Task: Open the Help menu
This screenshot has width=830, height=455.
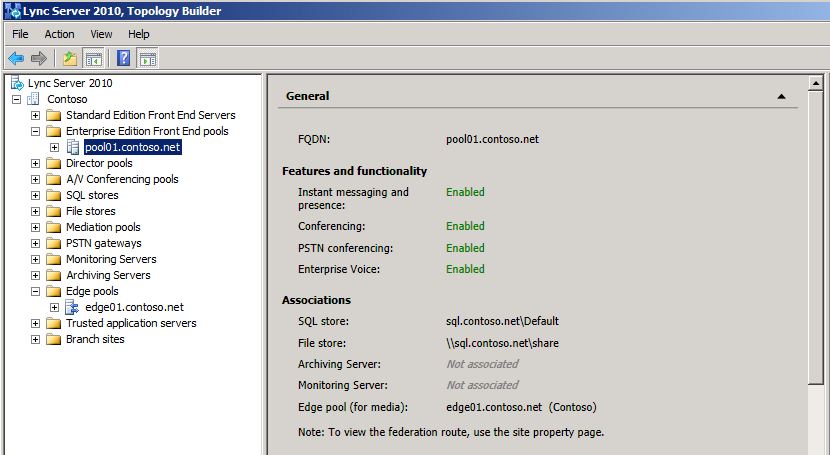Action: [x=139, y=34]
